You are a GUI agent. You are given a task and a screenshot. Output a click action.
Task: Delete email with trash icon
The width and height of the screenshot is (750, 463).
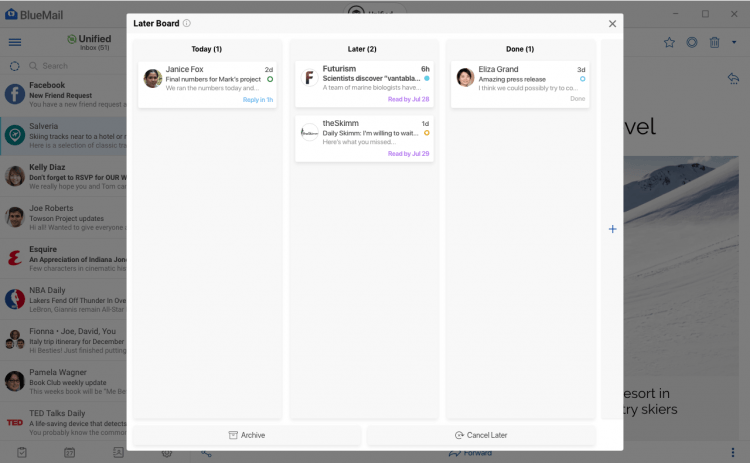click(x=714, y=43)
